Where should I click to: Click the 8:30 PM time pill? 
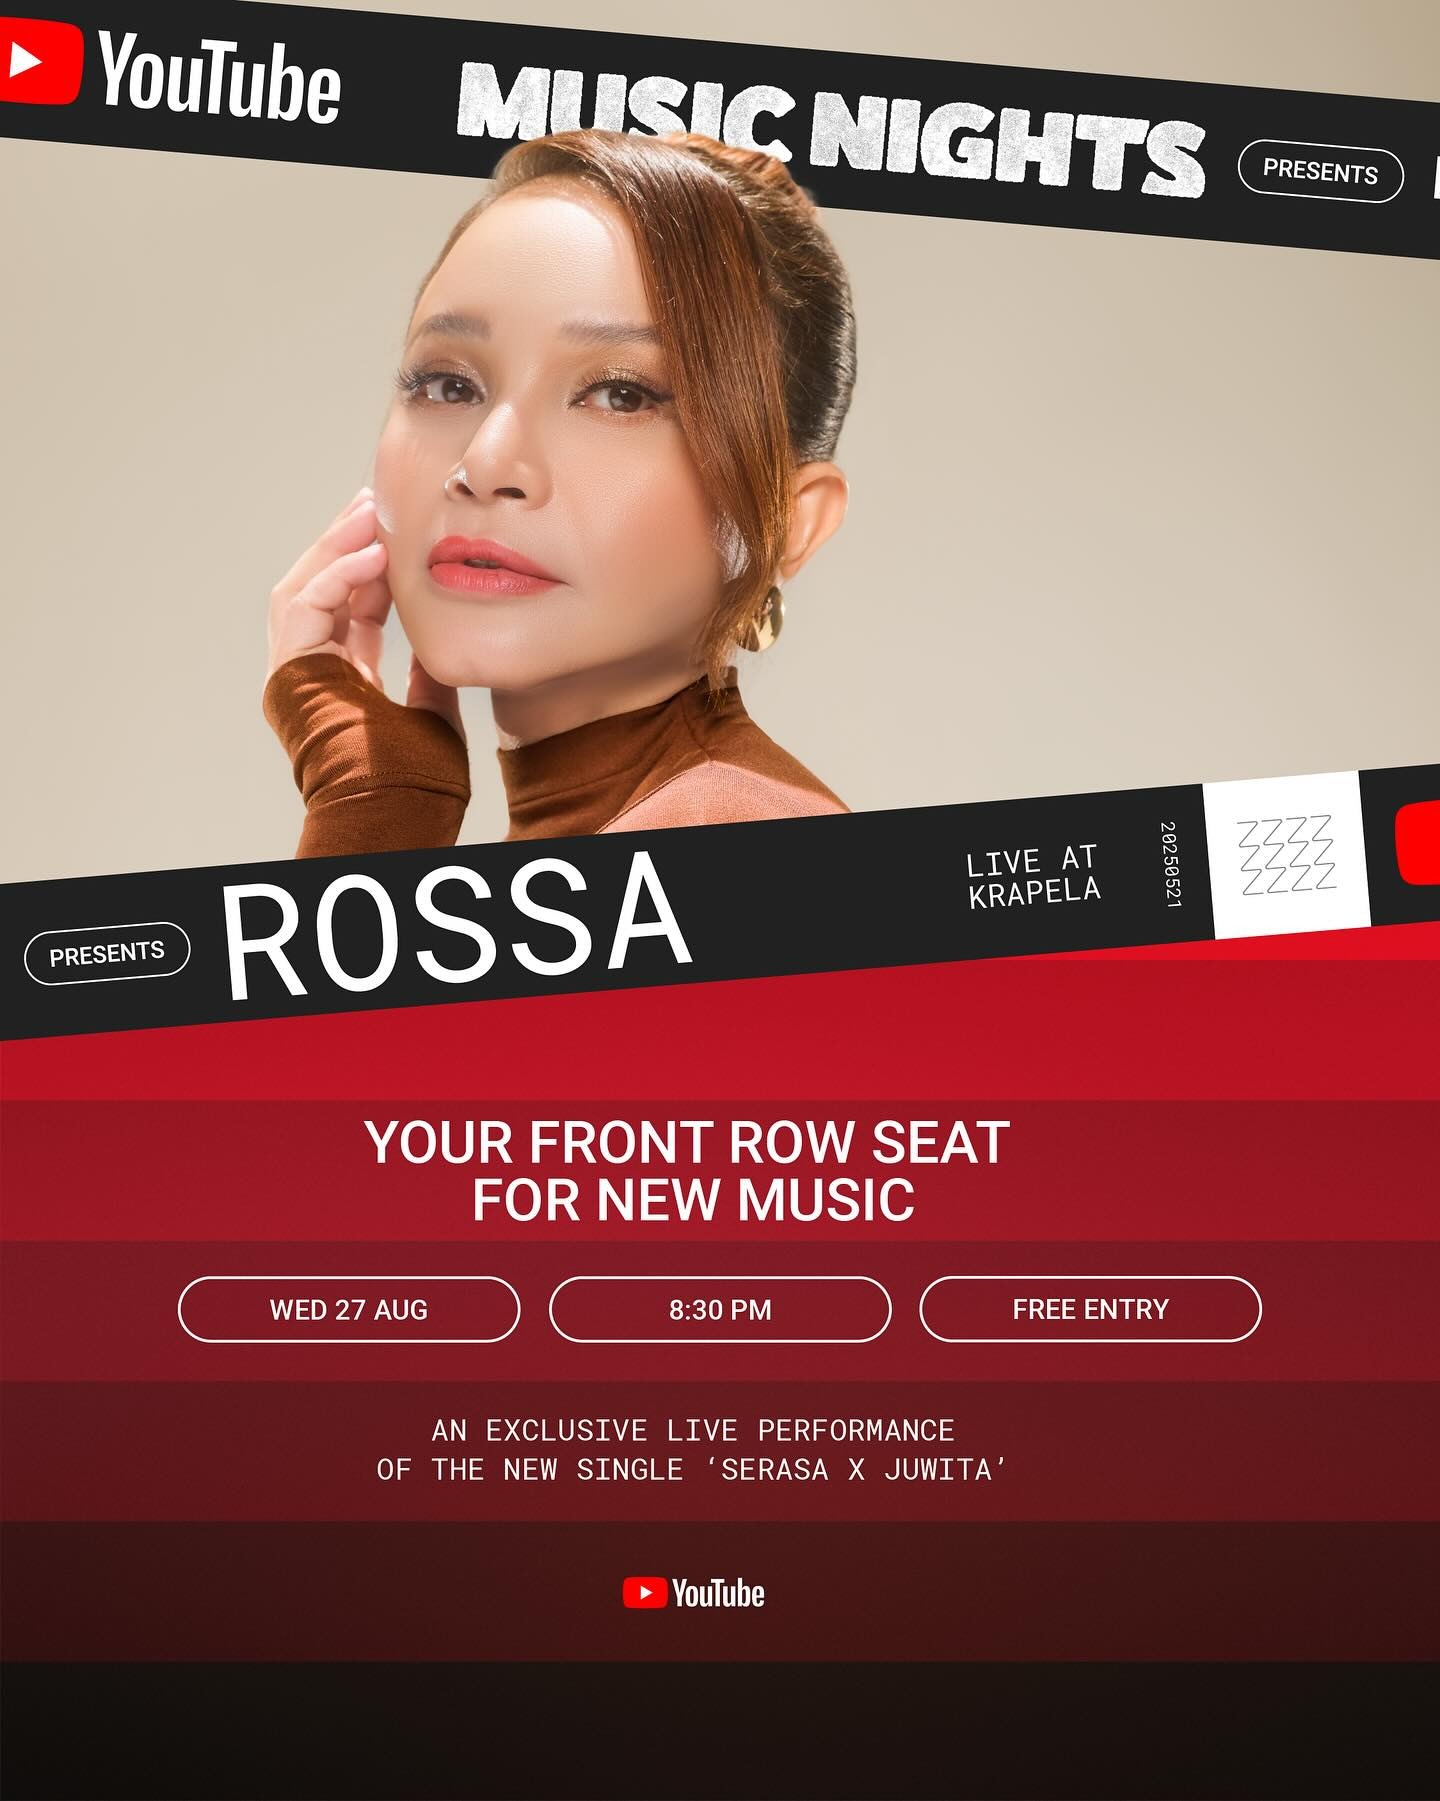click(720, 1309)
